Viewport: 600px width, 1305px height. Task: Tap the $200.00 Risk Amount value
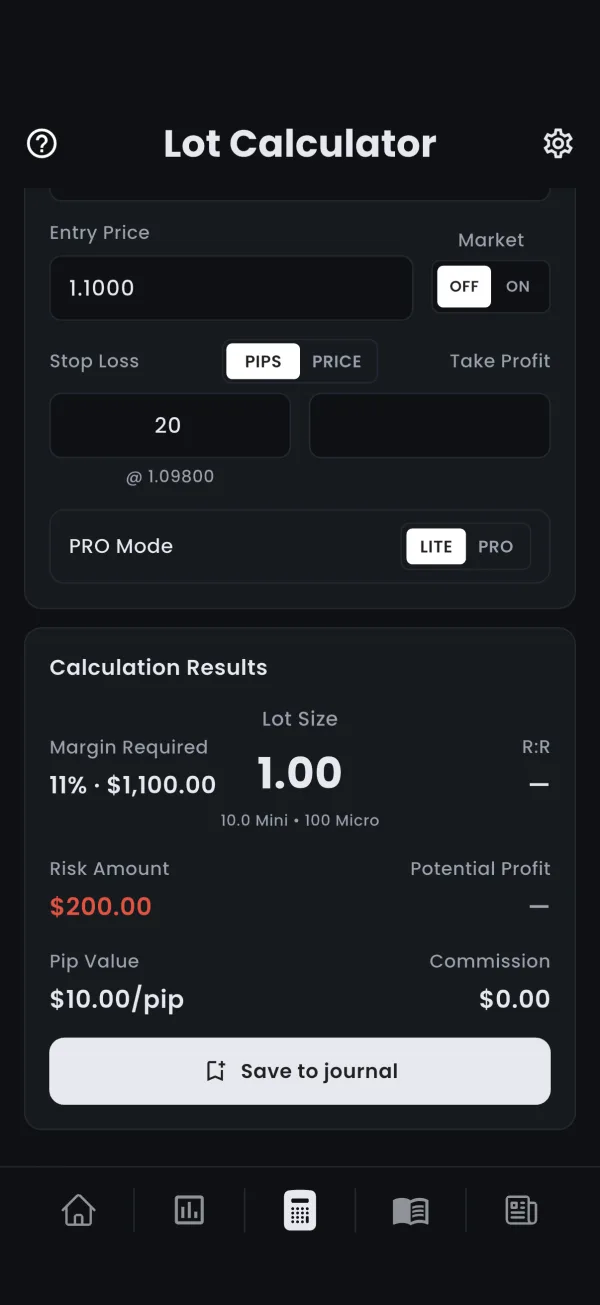[x=101, y=907]
